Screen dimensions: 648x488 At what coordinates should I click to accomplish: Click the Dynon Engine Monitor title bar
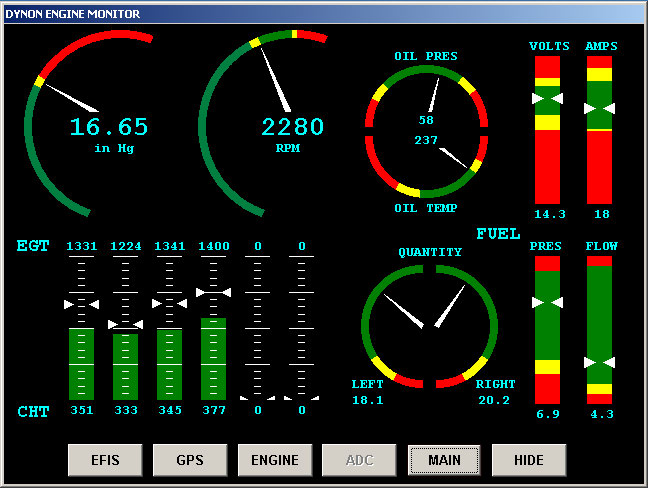324,14
